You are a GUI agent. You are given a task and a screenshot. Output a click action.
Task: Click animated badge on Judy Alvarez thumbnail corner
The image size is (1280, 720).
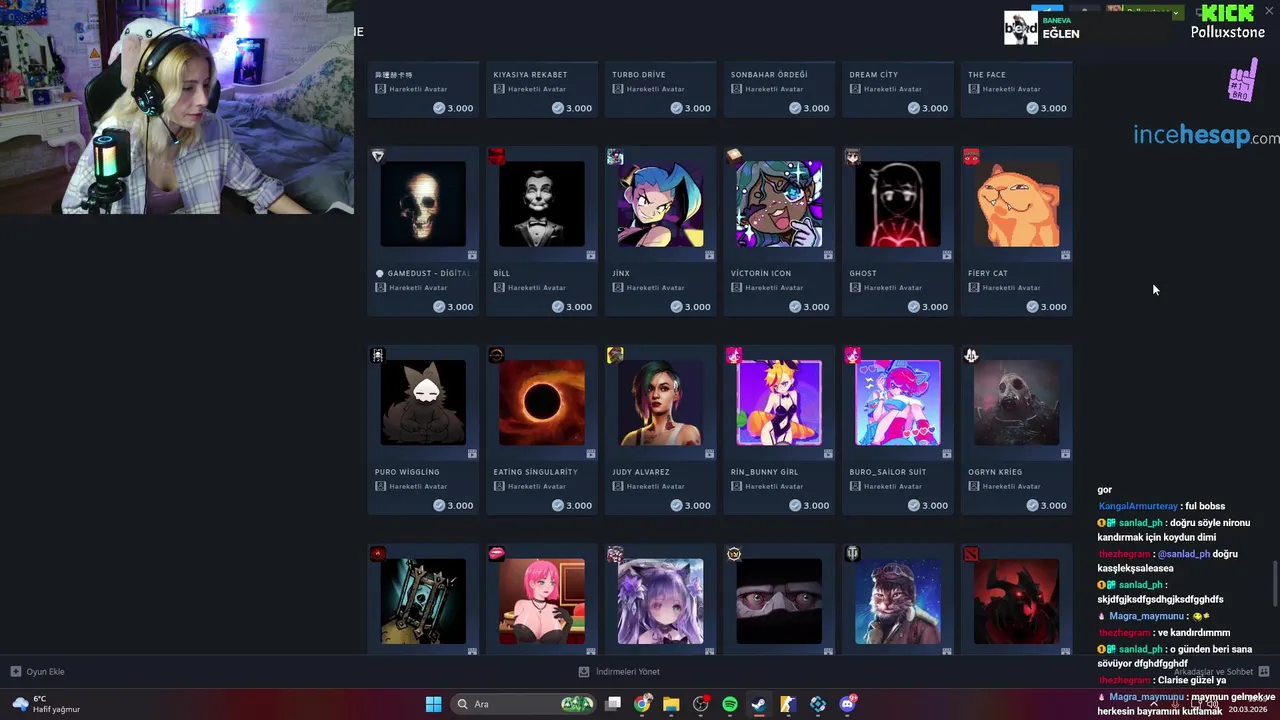710,454
